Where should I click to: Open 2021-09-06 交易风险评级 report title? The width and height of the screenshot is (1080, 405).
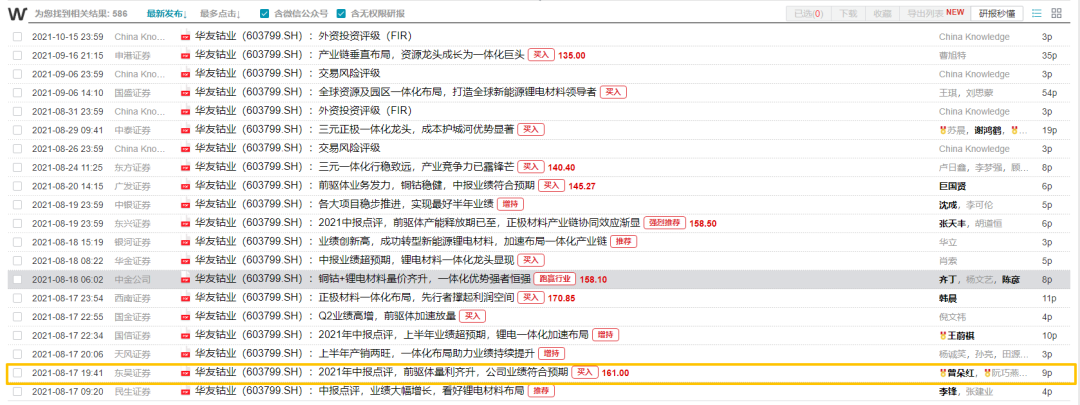click(349, 74)
